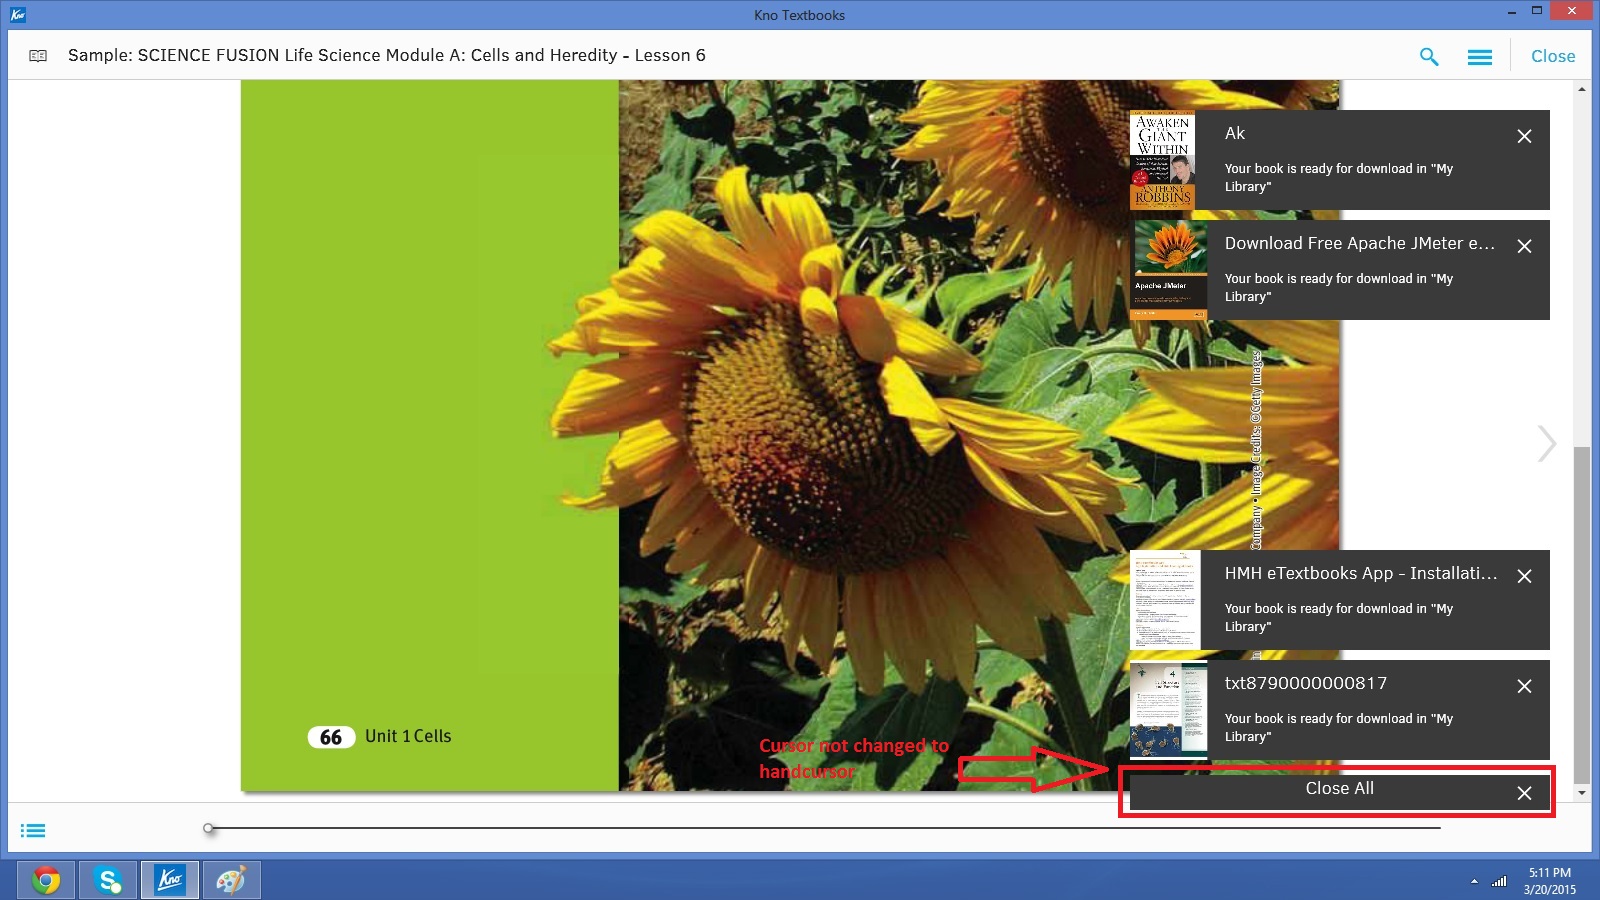Open the hamburger menu in header
This screenshot has height=900, width=1600.
1480,57
